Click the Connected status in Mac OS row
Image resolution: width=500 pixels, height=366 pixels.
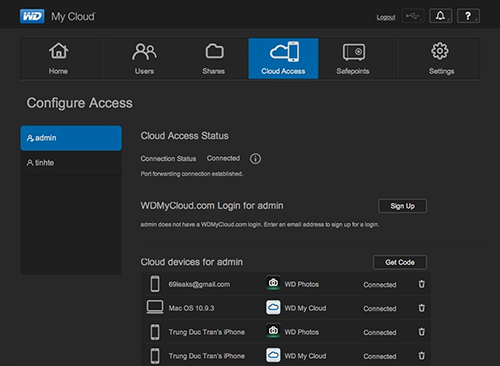380,309
